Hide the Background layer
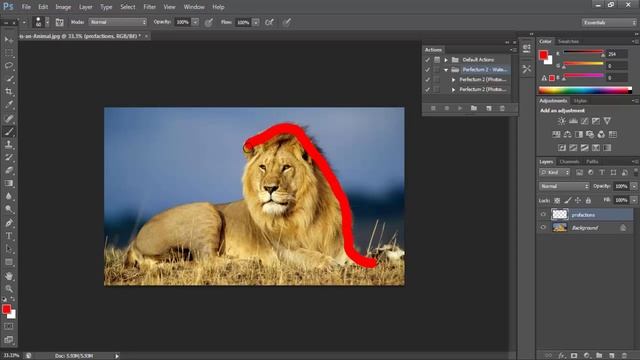This screenshot has height=360, width=640. pos(543,227)
